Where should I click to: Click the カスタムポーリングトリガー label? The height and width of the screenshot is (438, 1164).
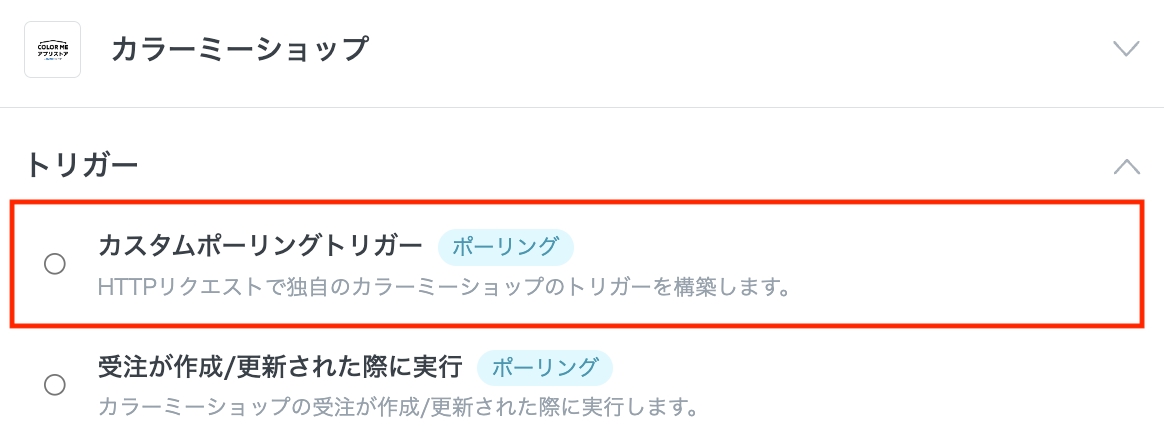(260, 246)
